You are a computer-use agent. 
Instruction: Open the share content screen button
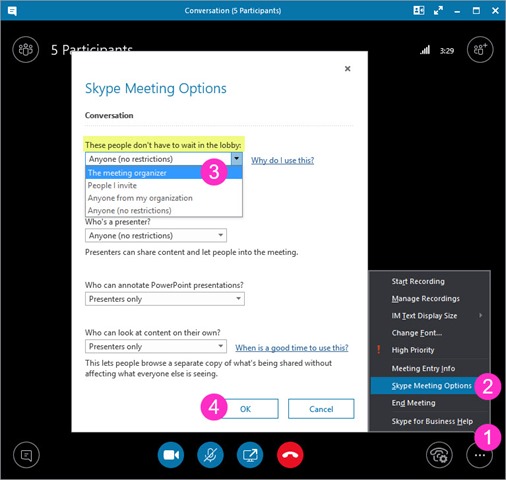point(250,455)
